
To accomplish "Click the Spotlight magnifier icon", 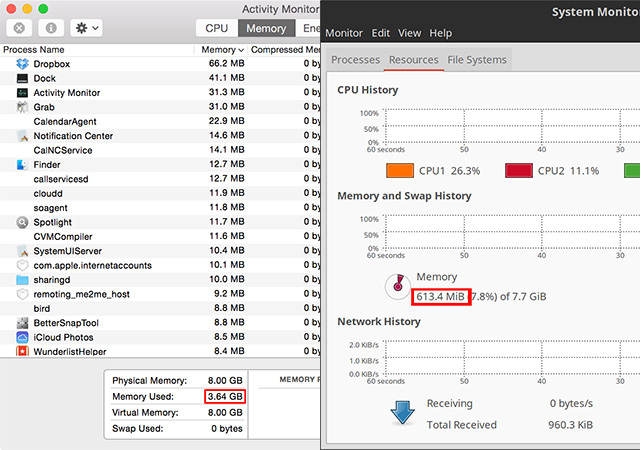I will click(x=22, y=222).
